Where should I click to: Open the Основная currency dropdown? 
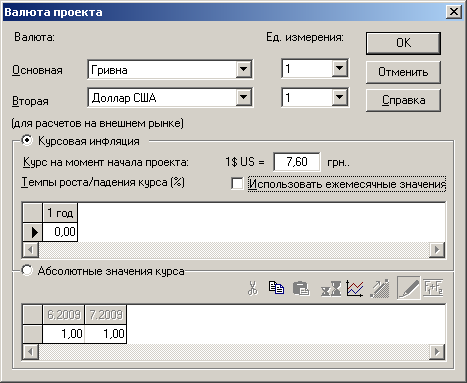[244, 69]
